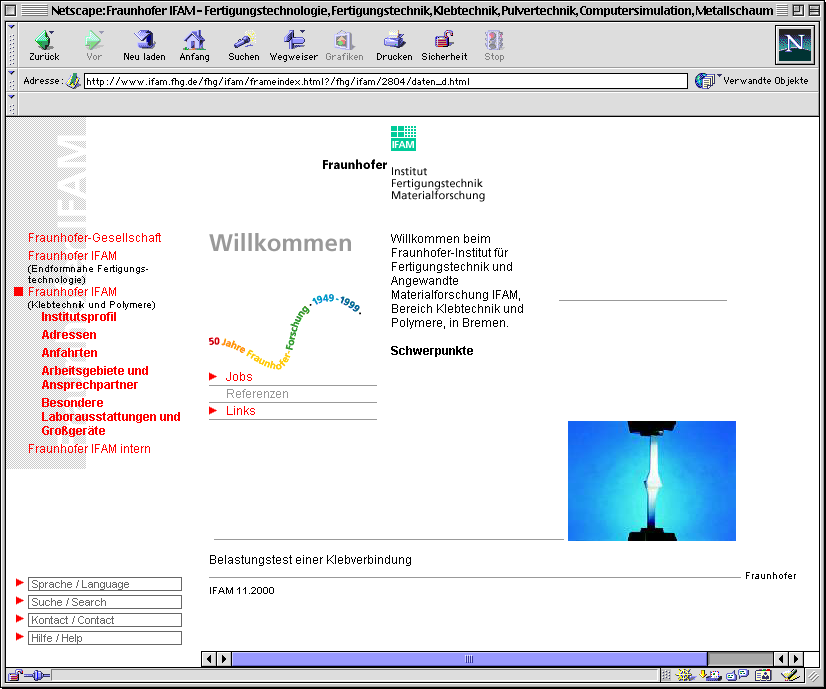Open the Hilfe / Help option

tap(105, 637)
